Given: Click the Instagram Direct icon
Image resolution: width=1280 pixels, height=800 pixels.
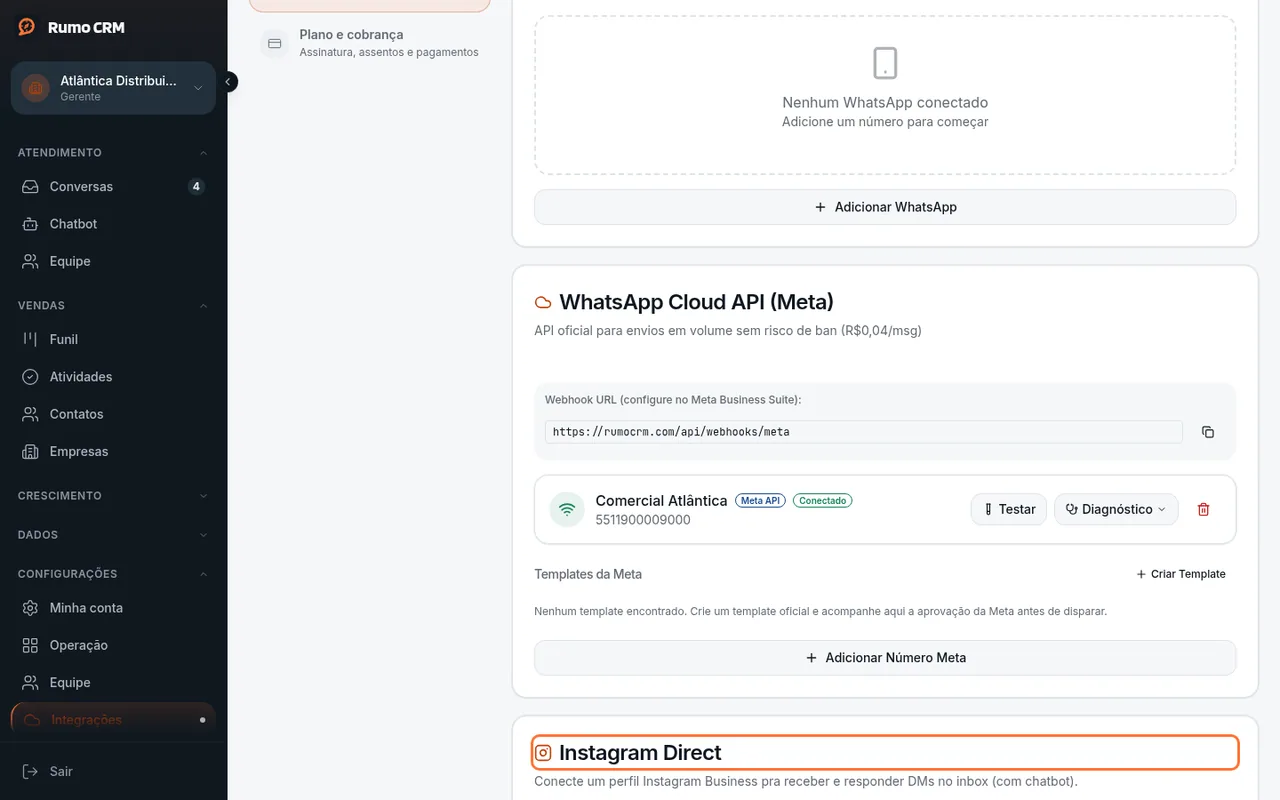Looking at the screenshot, I should 543,753.
